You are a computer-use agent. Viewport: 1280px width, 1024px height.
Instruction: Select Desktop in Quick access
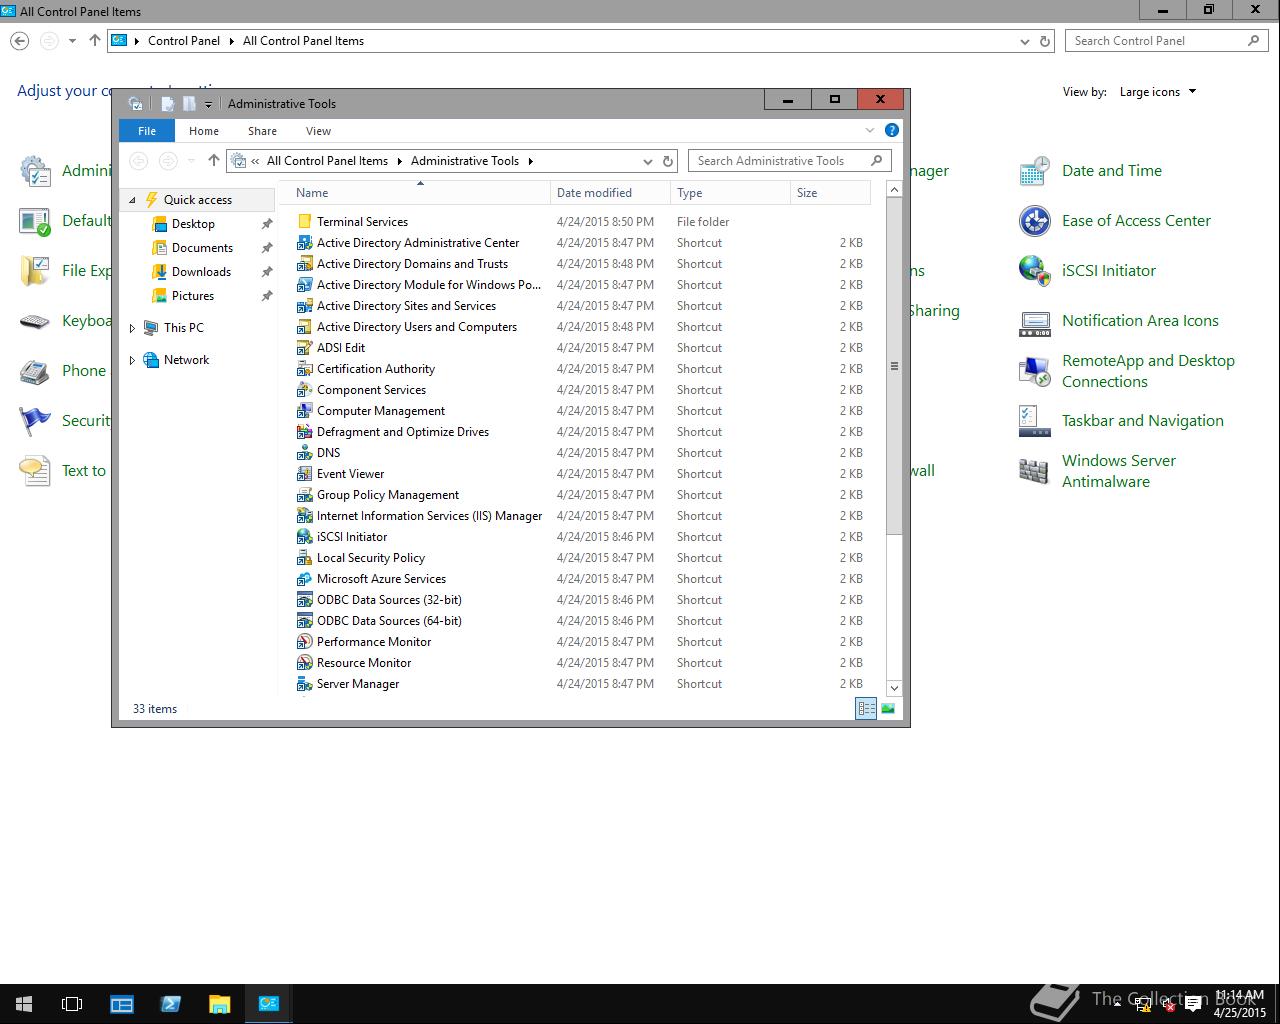(193, 224)
